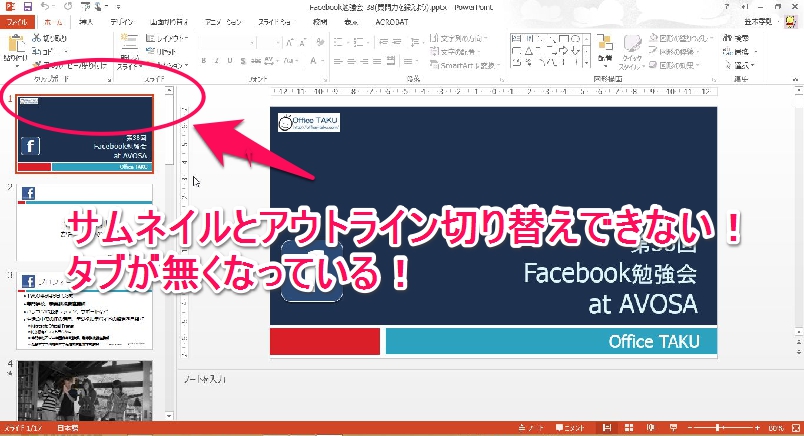Select slide 2 thumbnail
The height and width of the screenshot is (436, 804).
[85, 223]
